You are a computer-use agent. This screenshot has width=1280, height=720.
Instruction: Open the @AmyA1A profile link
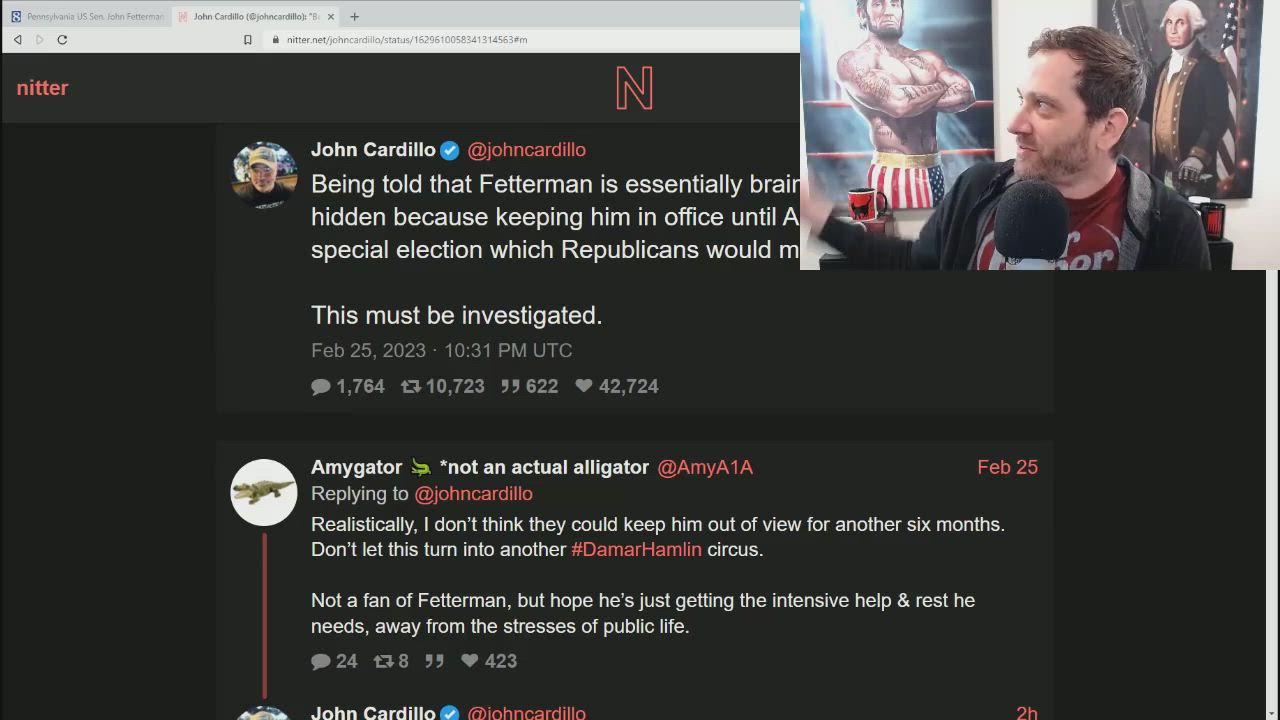click(x=705, y=467)
